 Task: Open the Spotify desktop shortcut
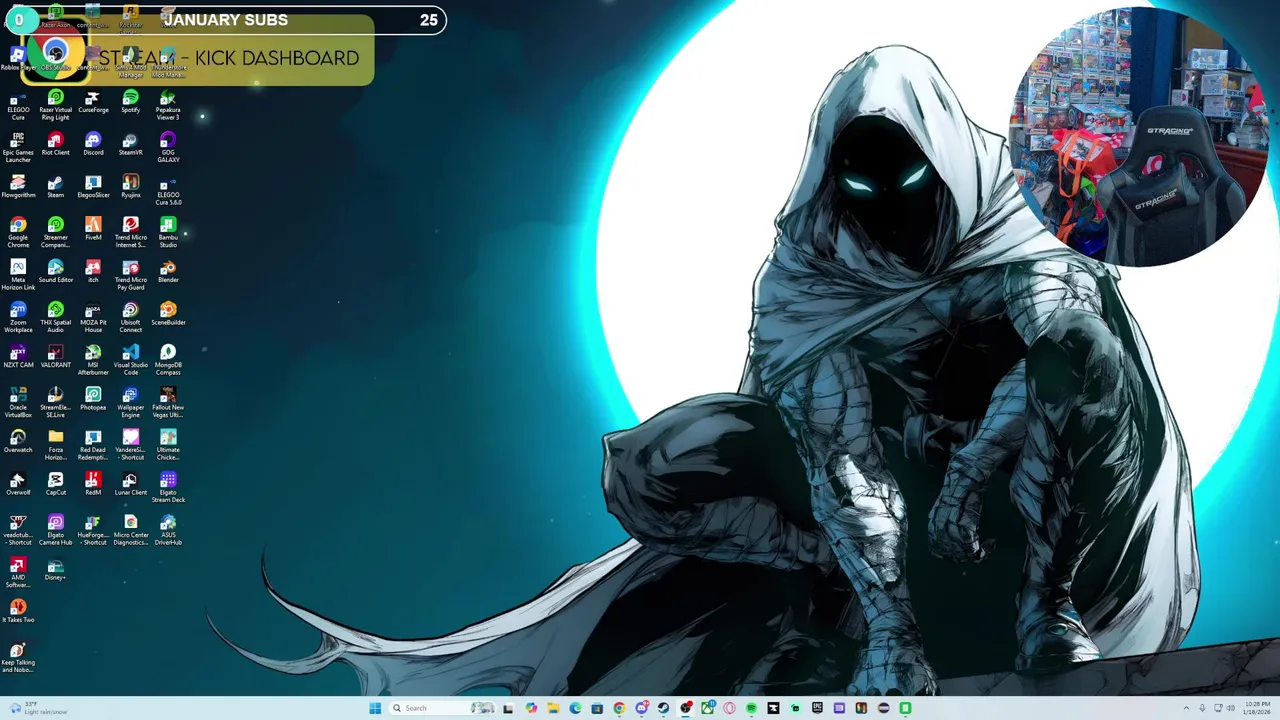pyautogui.click(x=130, y=102)
